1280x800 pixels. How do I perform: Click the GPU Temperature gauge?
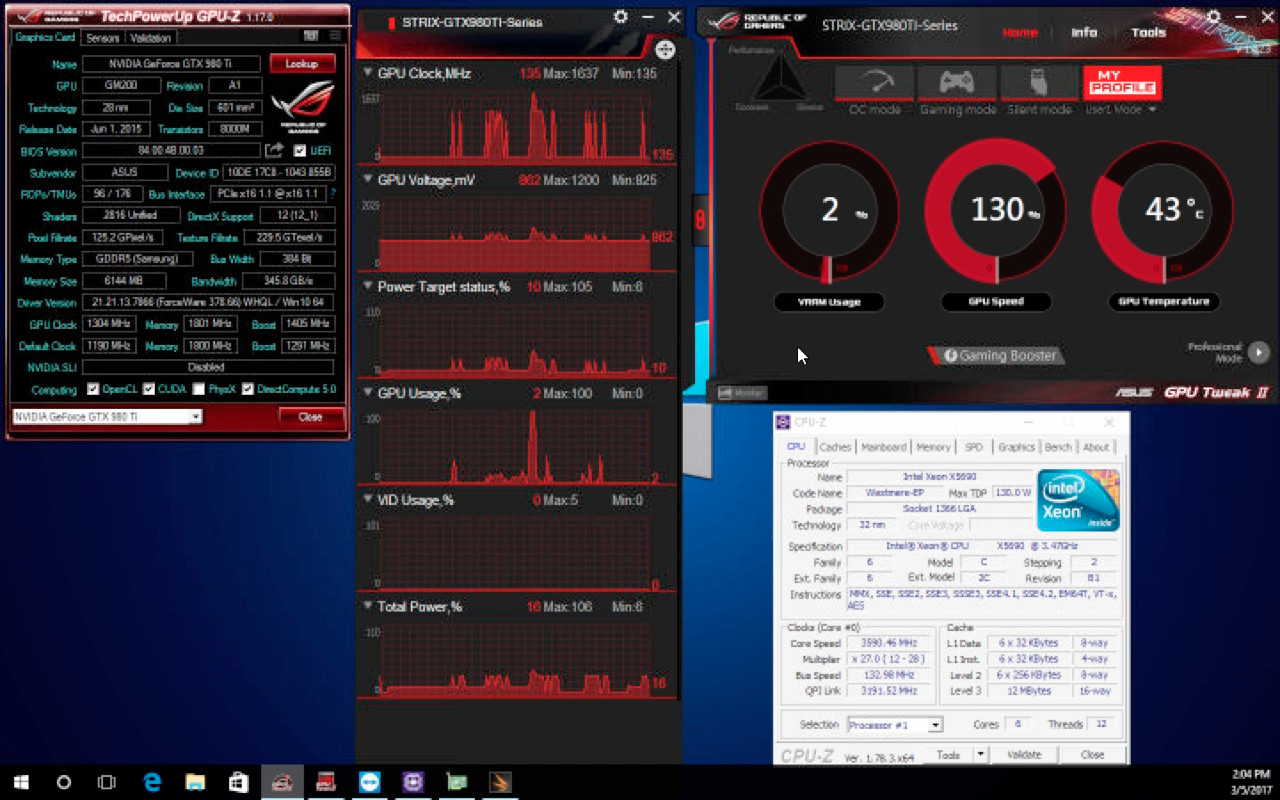coord(1162,211)
